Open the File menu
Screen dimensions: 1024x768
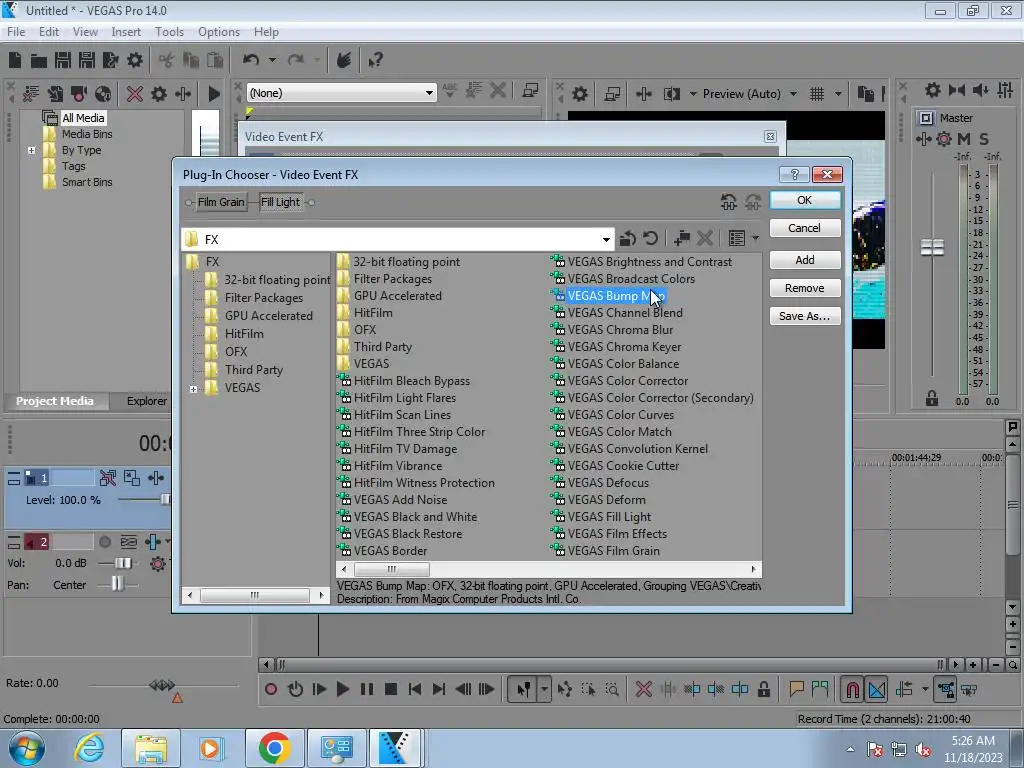(x=16, y=31)
